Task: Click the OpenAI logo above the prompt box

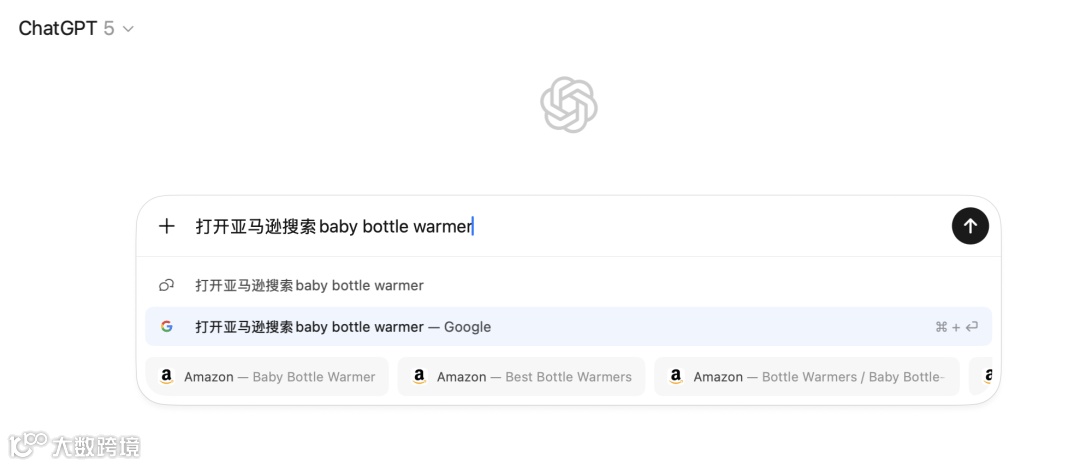Action: (569, 105)
